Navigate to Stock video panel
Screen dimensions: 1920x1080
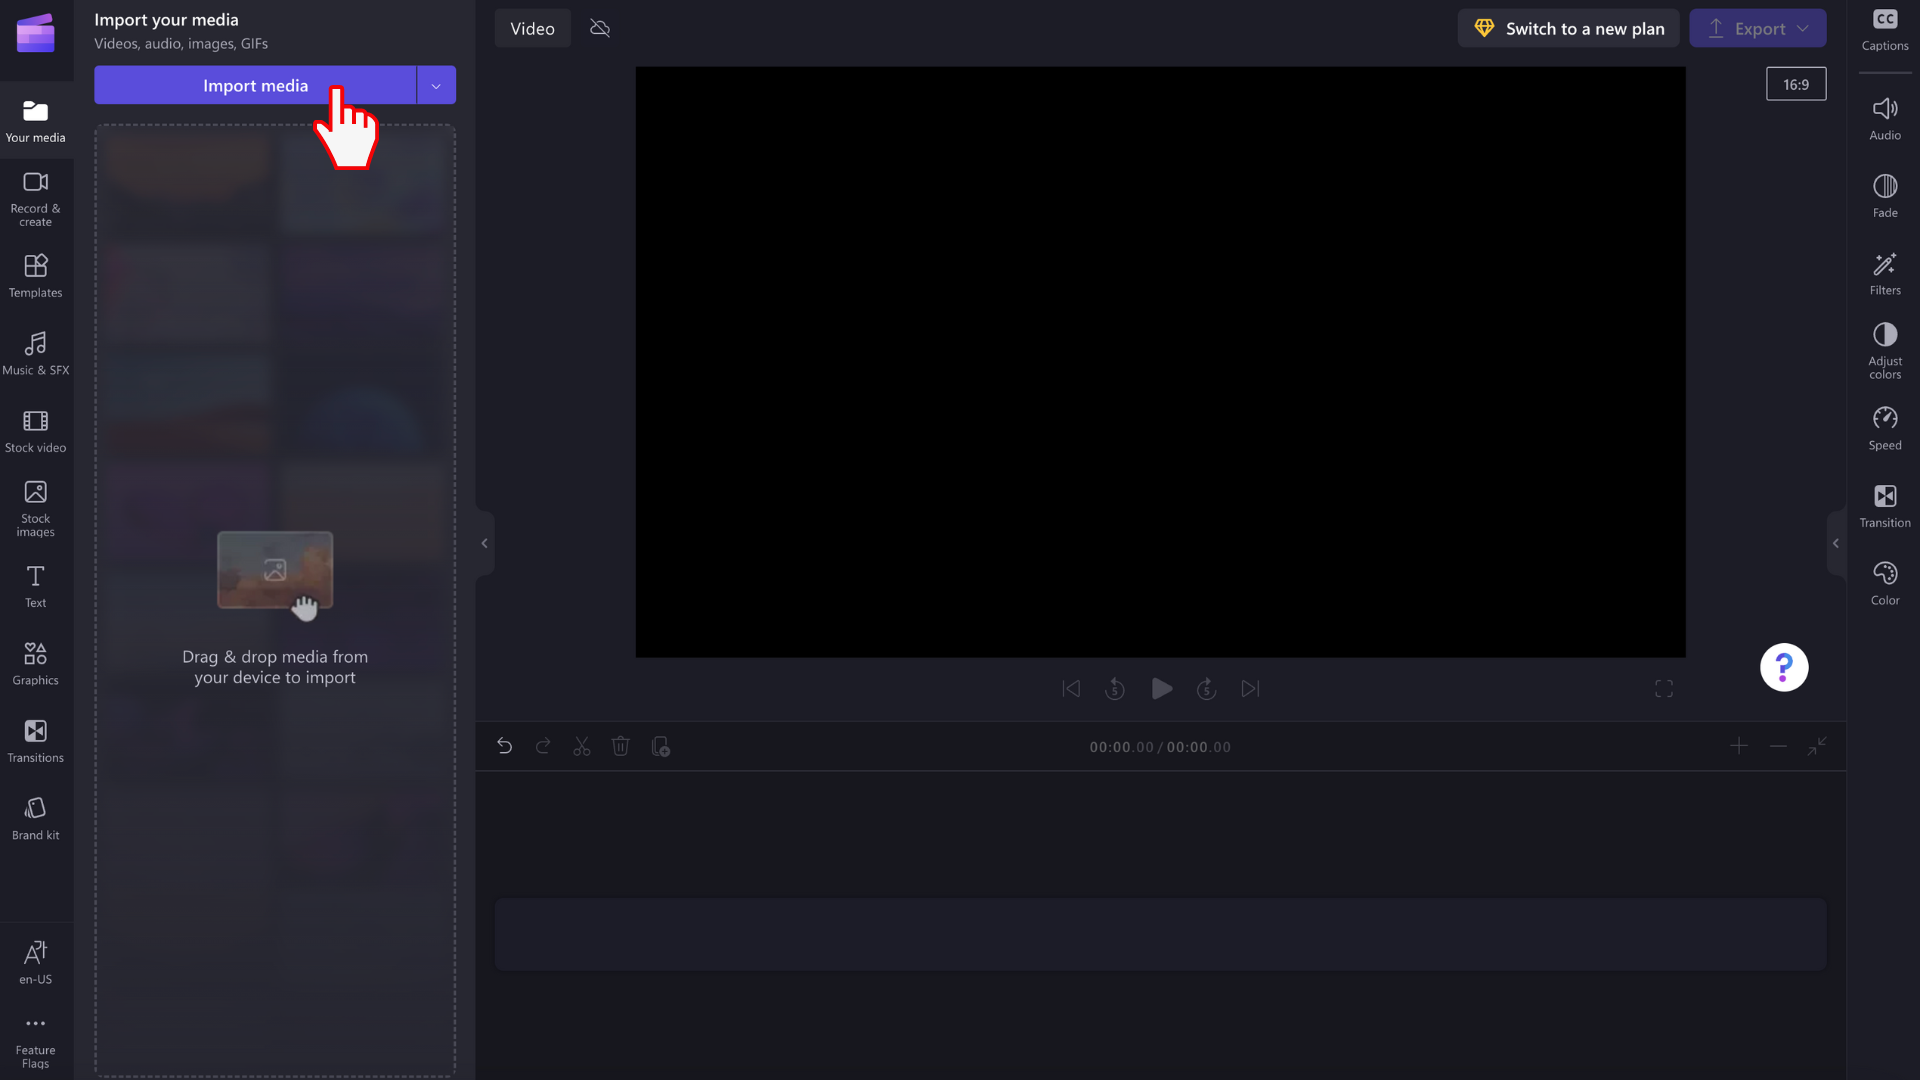pyautogui.click(x=36, y=429)
